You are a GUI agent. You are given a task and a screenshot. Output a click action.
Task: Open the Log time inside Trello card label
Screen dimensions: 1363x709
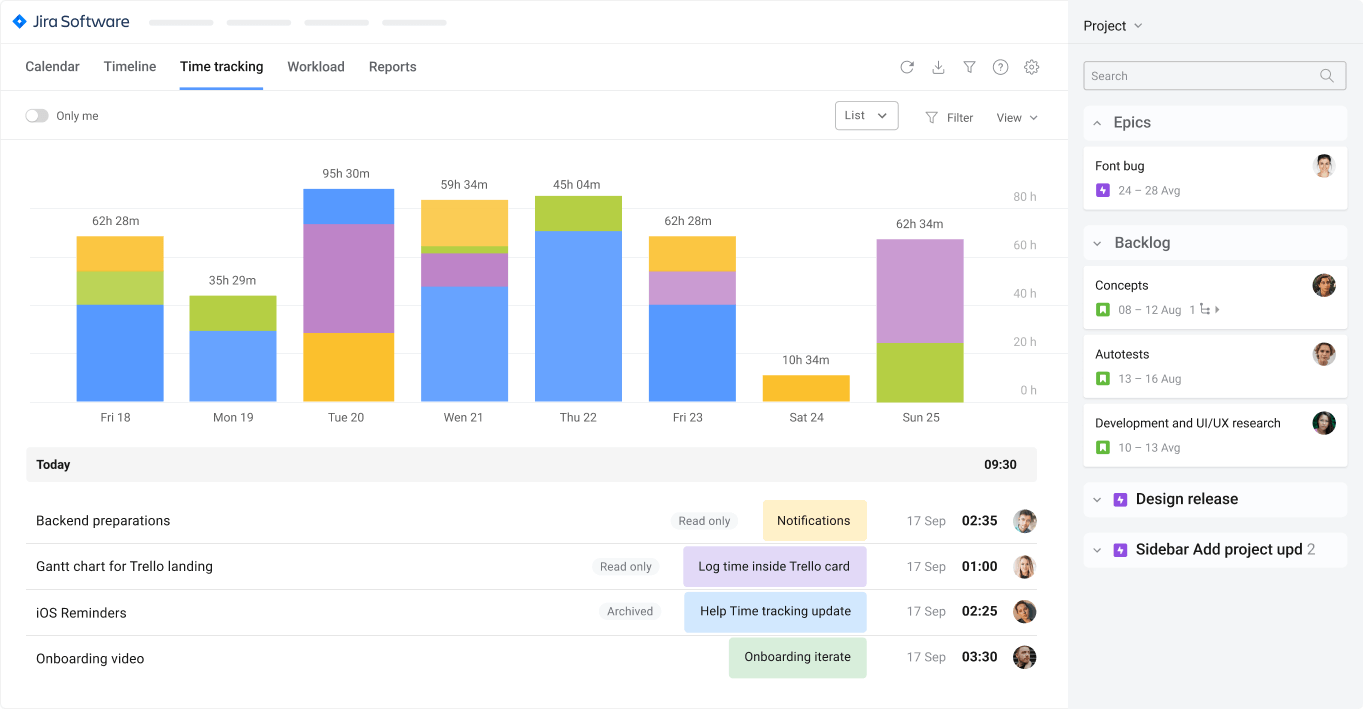[x=774, y=566]
